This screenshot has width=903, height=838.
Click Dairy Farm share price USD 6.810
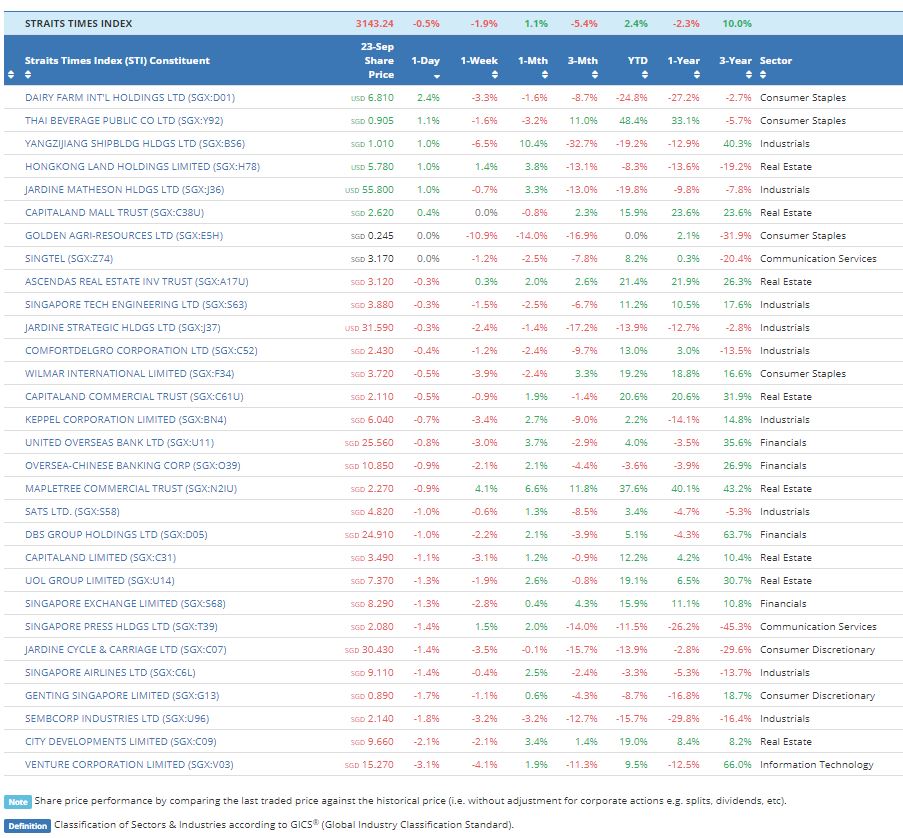(372, 98)
